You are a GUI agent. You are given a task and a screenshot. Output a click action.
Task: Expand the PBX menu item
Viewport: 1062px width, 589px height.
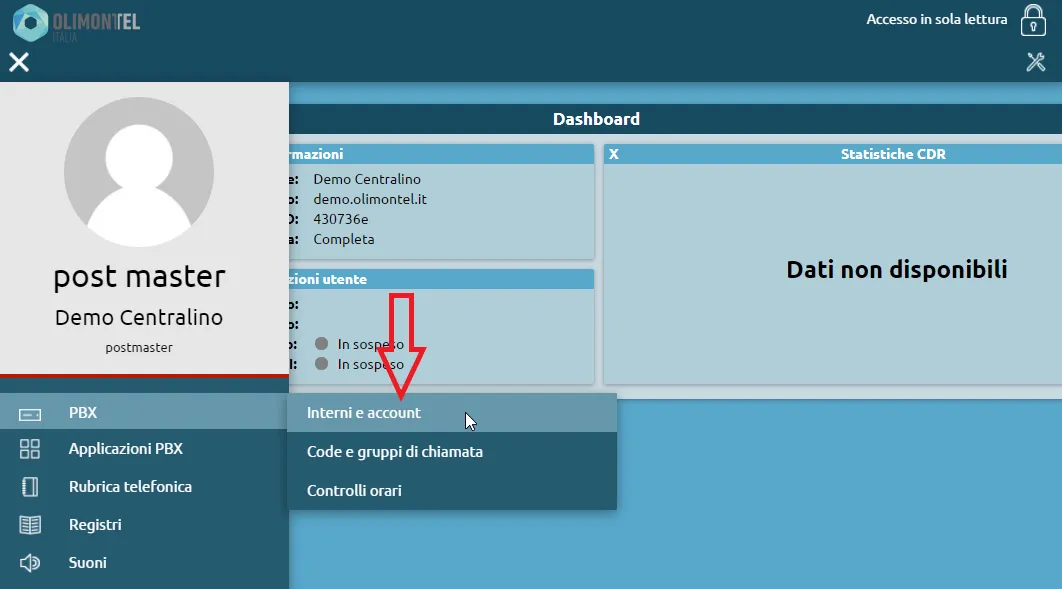[83, 413]
